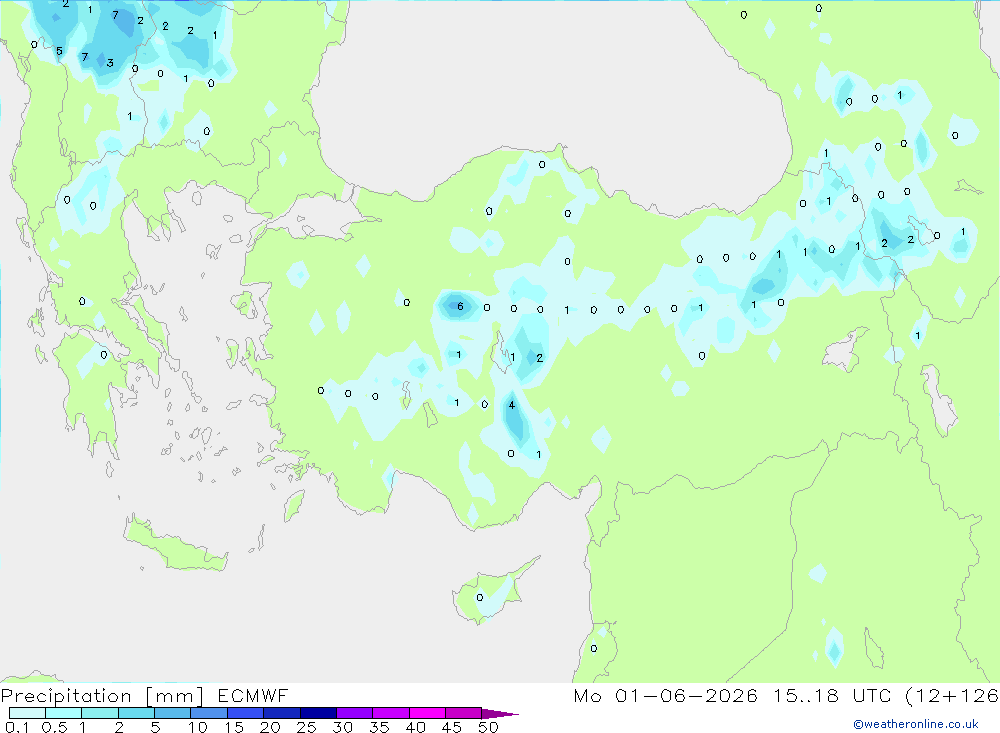Click the 'UTC' label in the timestamp
The width and height of the screenshot is (1000, 733).
(872, 695)
